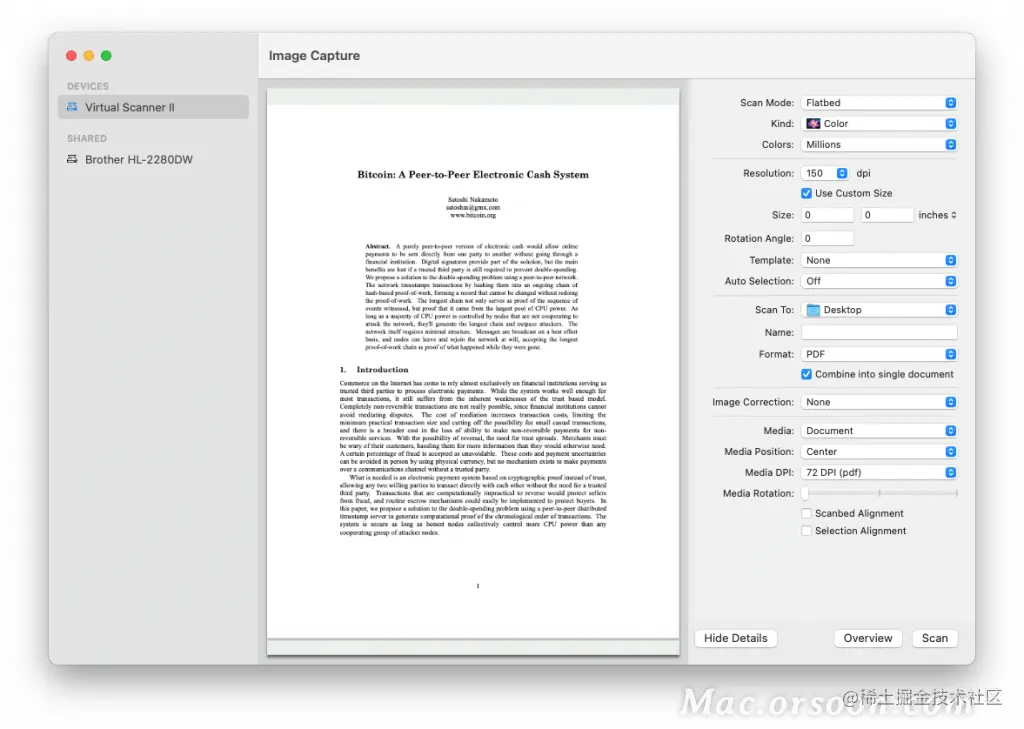Screen dimensions: 1024x729
Task: Change size units from inches
Action: [x=937, y=215]
